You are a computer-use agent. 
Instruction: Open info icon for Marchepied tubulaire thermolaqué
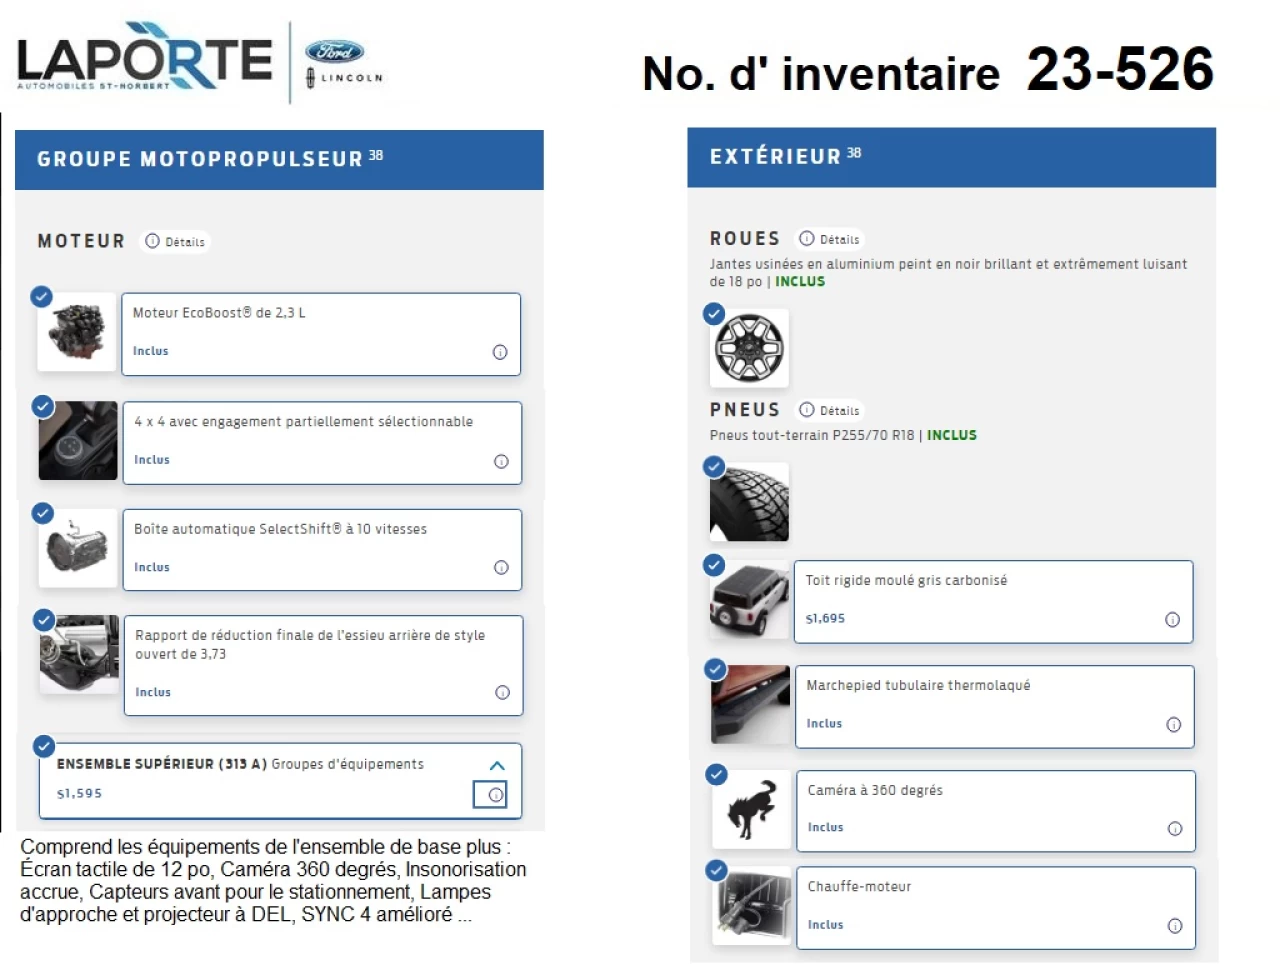coord(1173,725)
